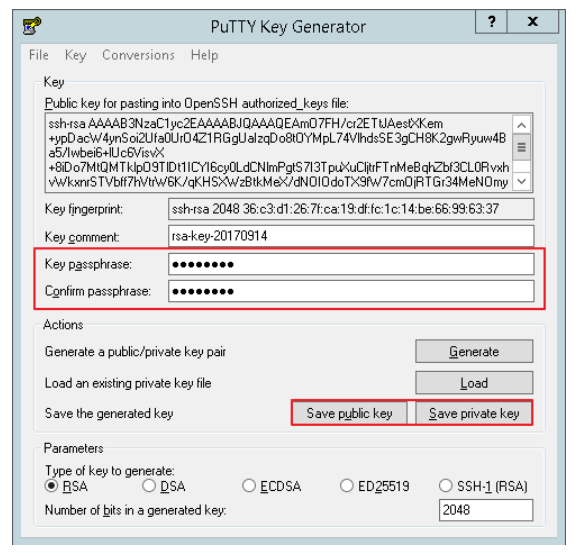Click the Load button
The height and width of the screenshot is (556, 577).
tap(474, 383)
